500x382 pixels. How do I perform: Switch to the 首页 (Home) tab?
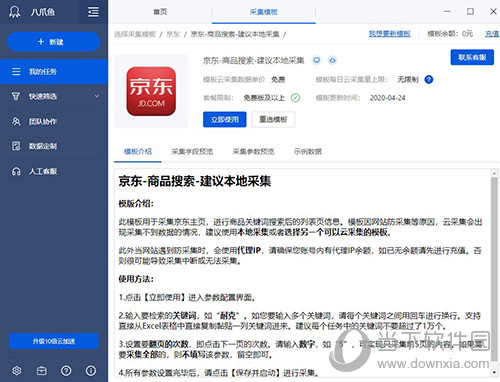click(160, 12)
